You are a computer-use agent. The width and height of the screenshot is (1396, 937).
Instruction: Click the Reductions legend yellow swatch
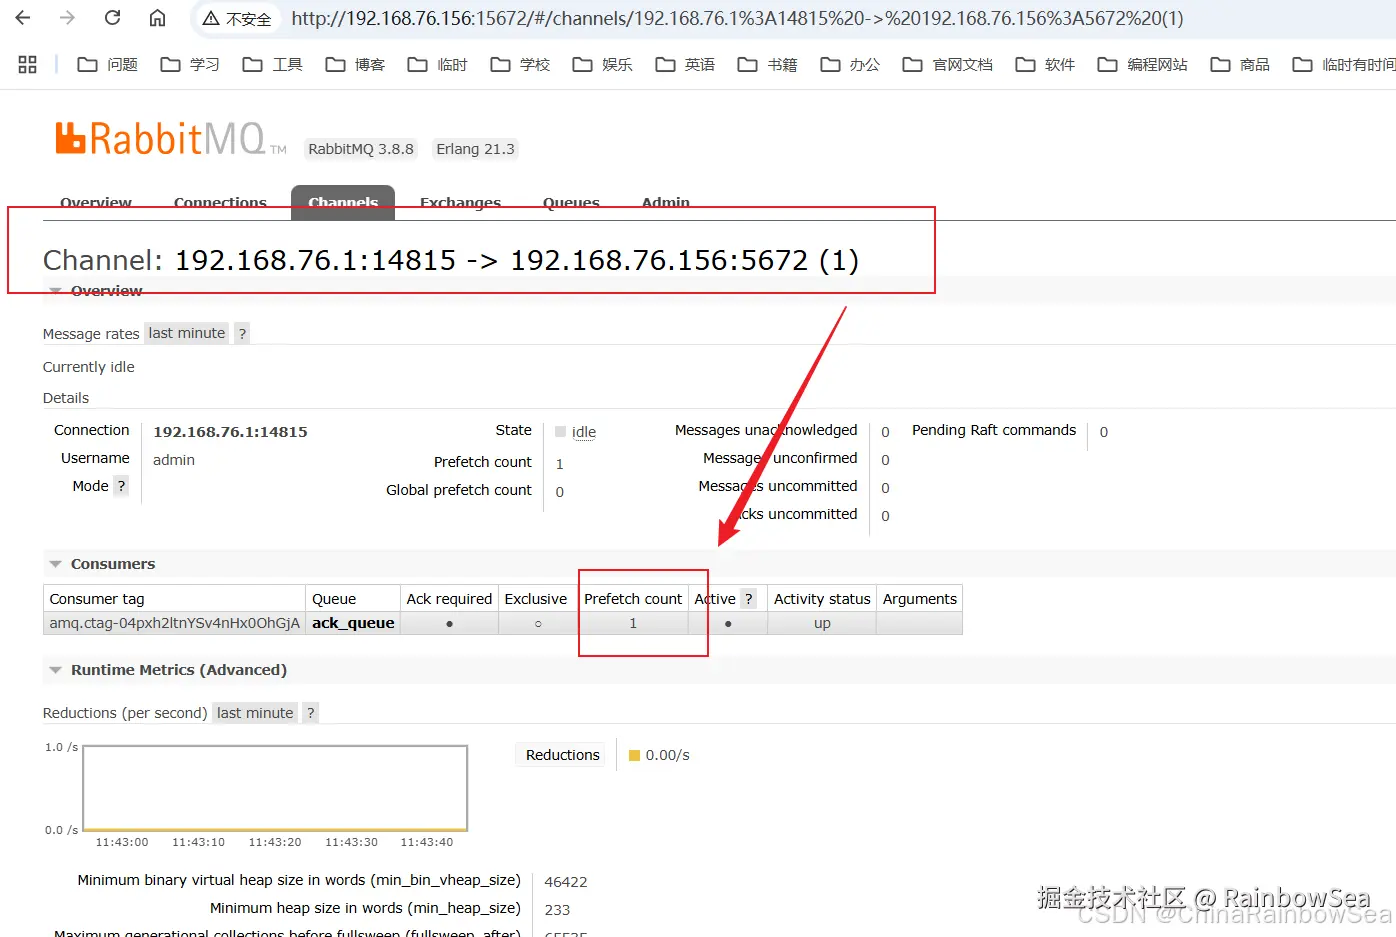[x=634, y=755]
